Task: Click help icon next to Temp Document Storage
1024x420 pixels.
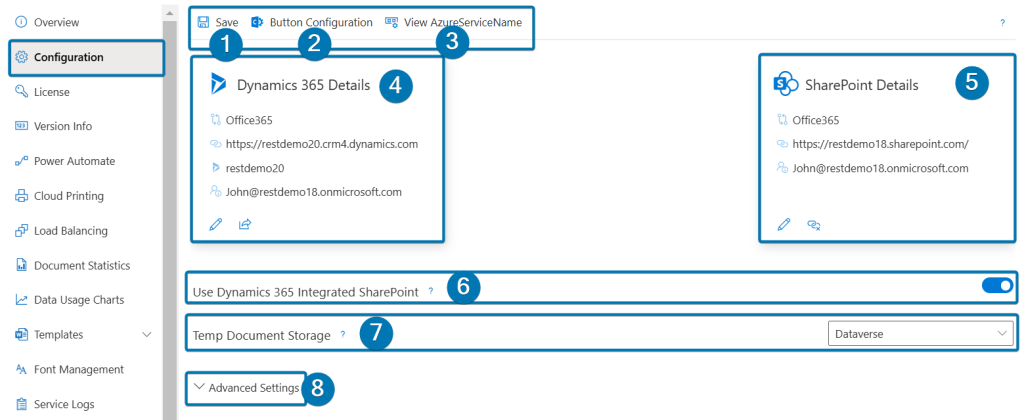Action: pos(343,334)
